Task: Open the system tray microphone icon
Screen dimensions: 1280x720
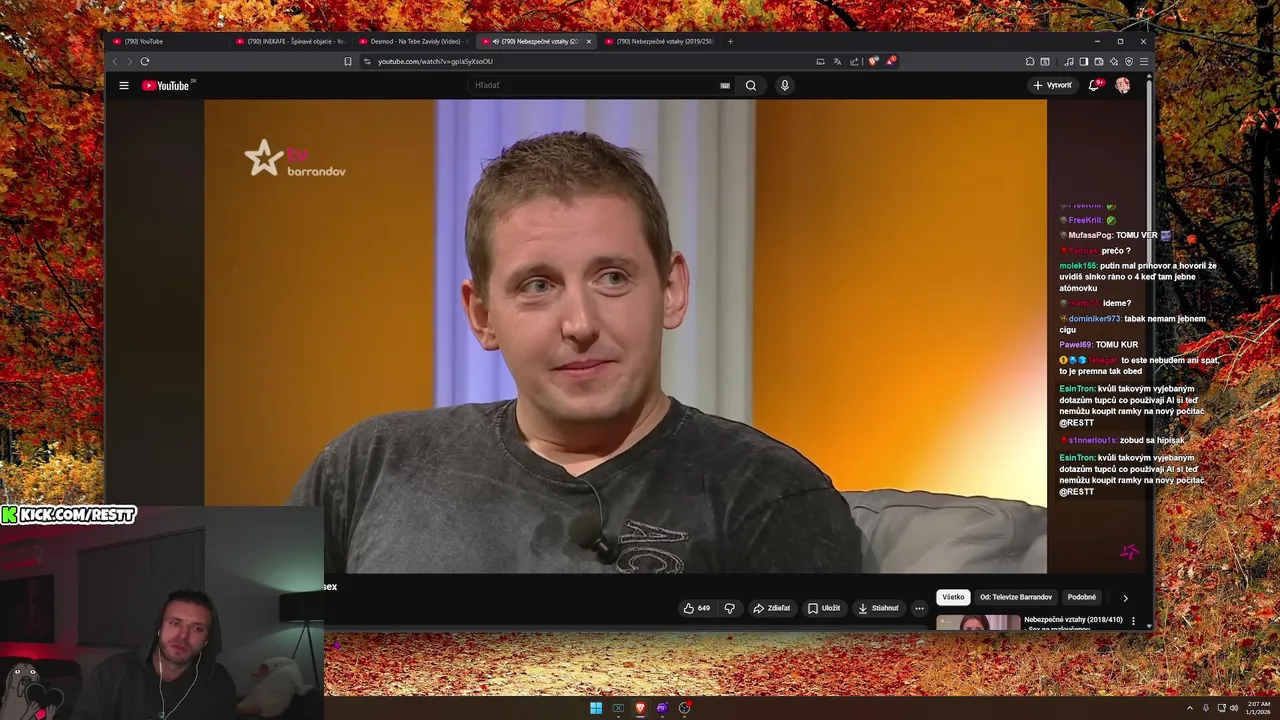Action: coord(1206,708)
